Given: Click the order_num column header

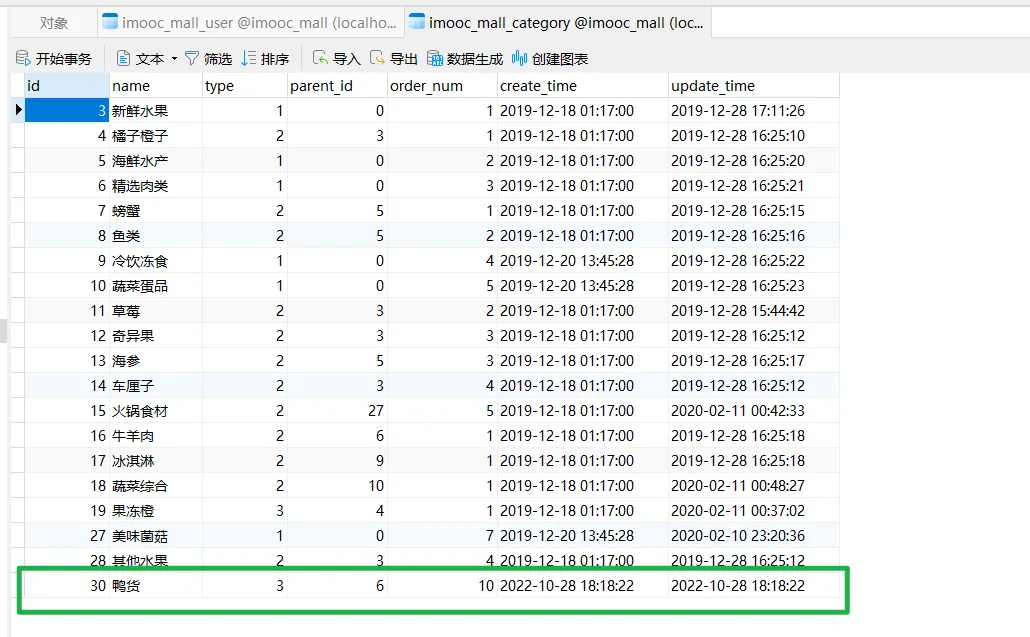Looking at the screenshot, I should pos(442,86).
